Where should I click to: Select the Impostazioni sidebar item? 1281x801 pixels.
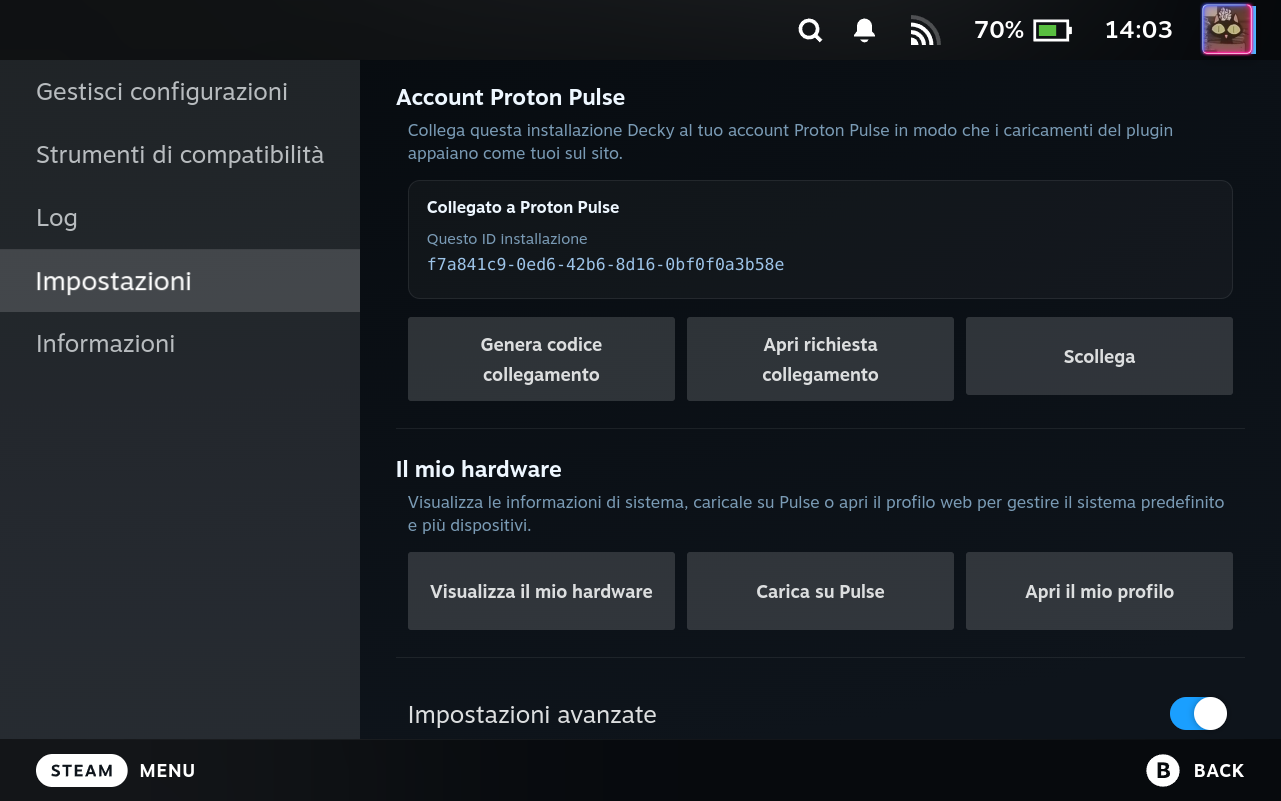tap(180, 281)
